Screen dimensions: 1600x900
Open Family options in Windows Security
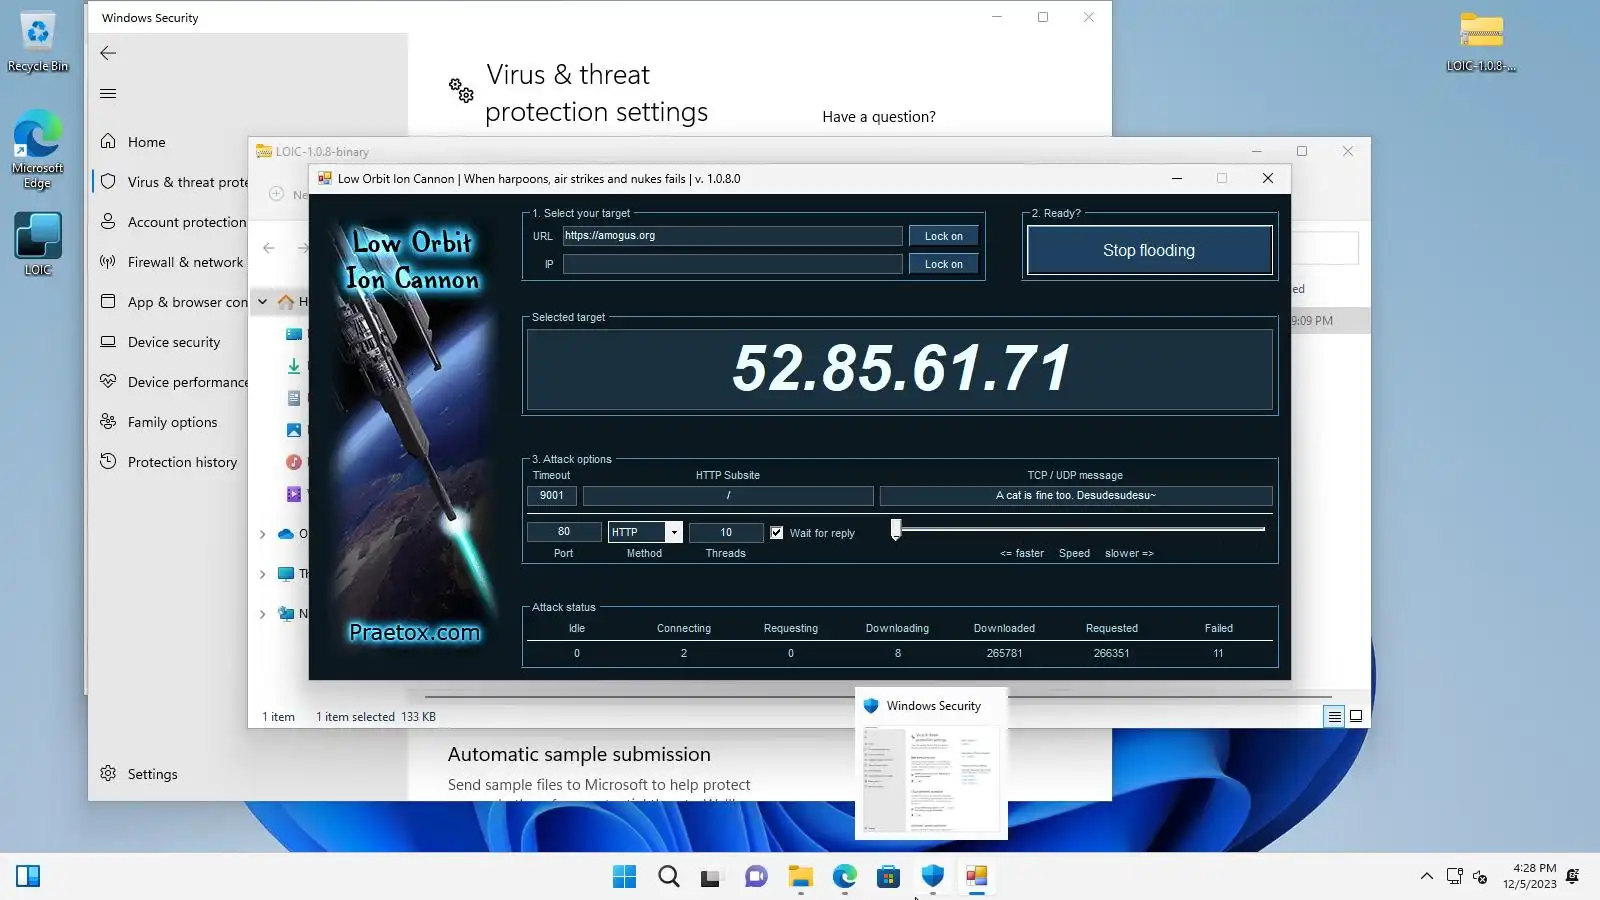coord(170,422)
